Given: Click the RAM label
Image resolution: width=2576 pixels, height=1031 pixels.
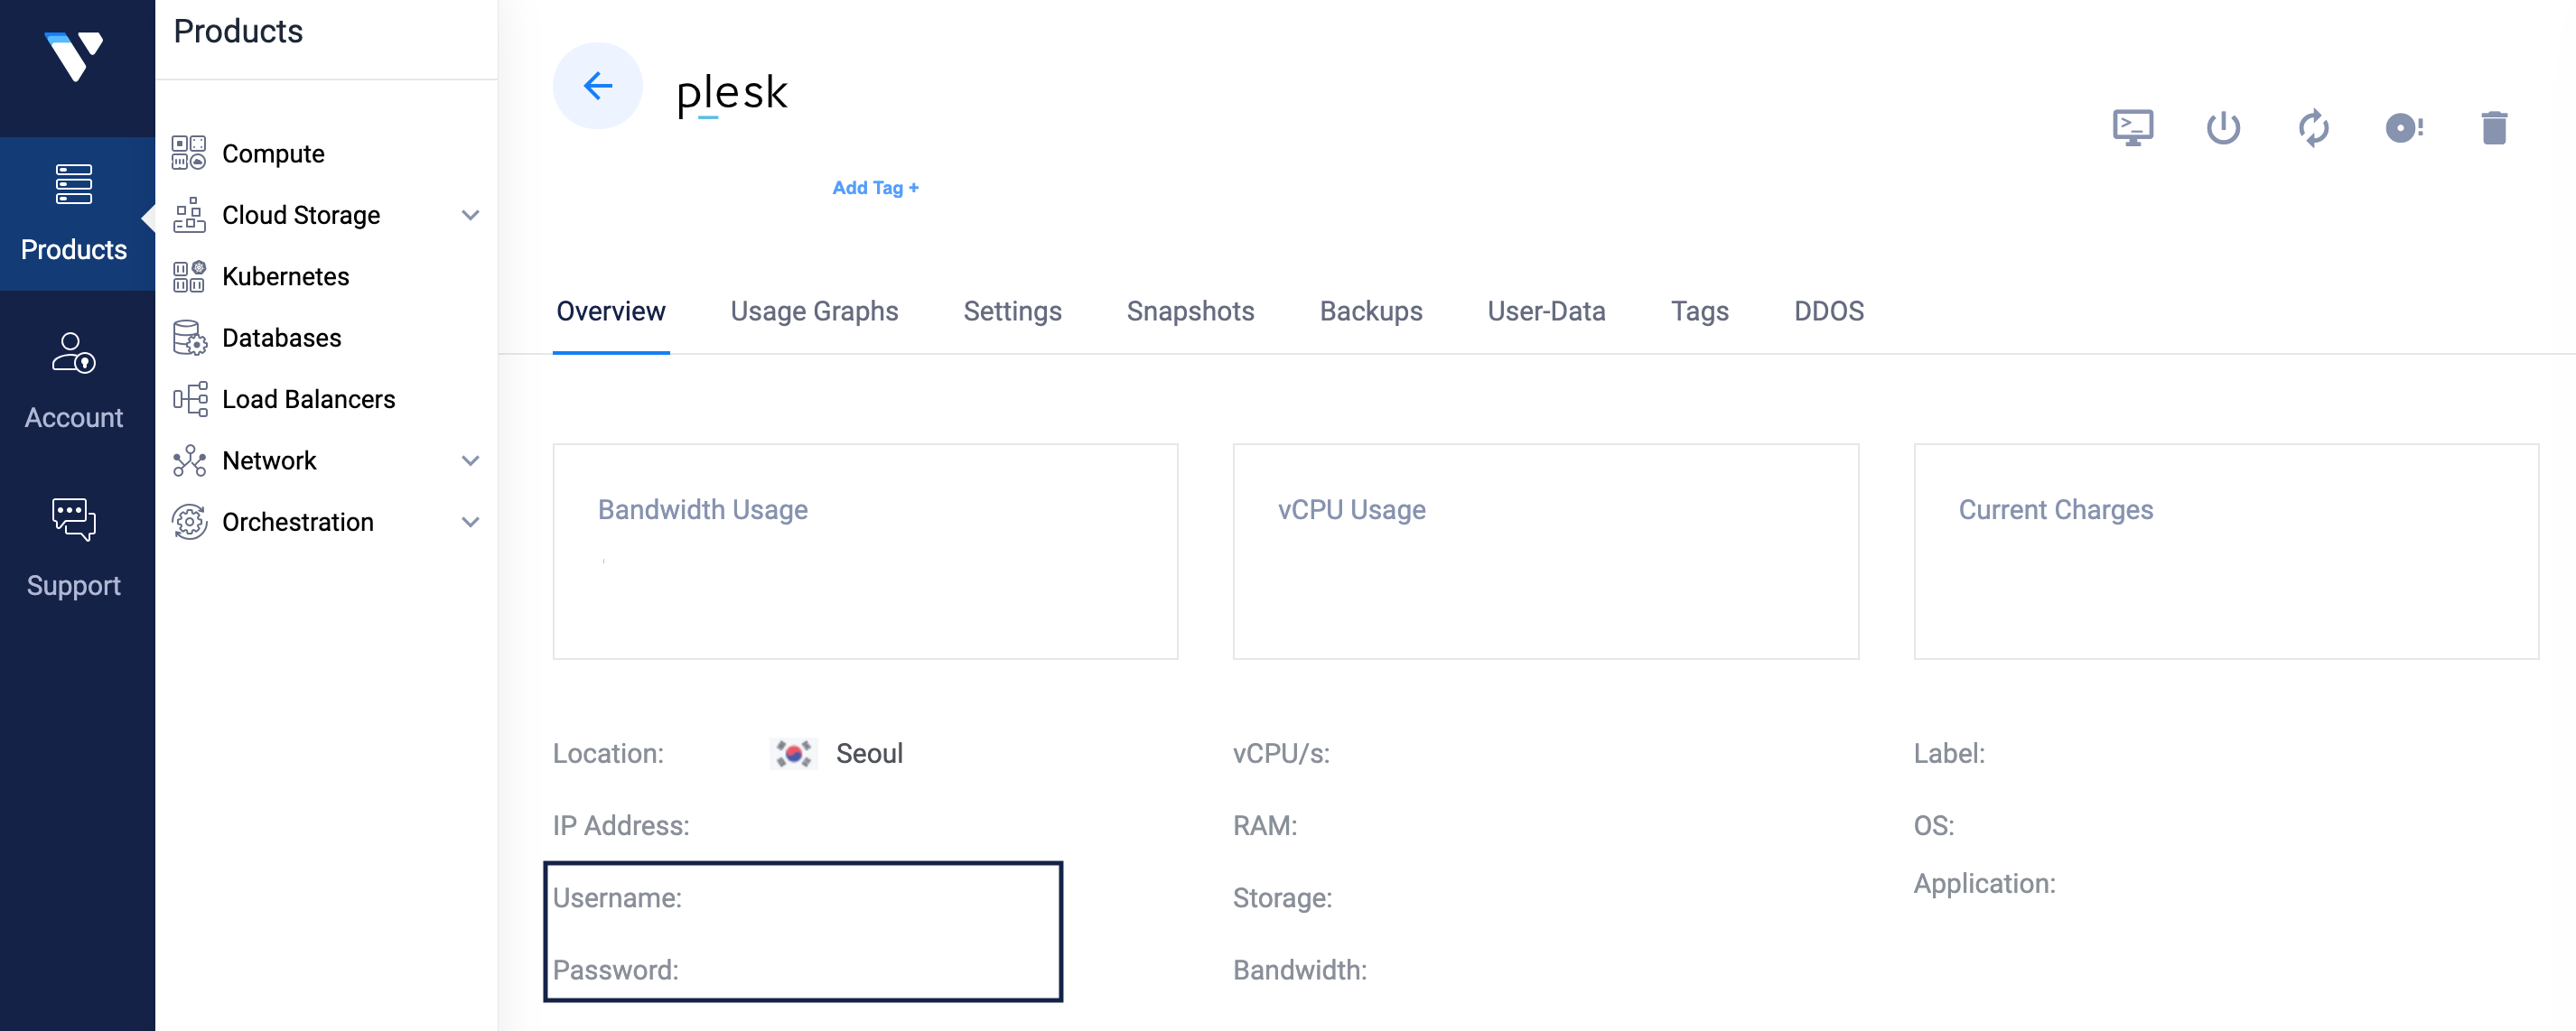Looking at the screenshot, I should (1265, 825).
